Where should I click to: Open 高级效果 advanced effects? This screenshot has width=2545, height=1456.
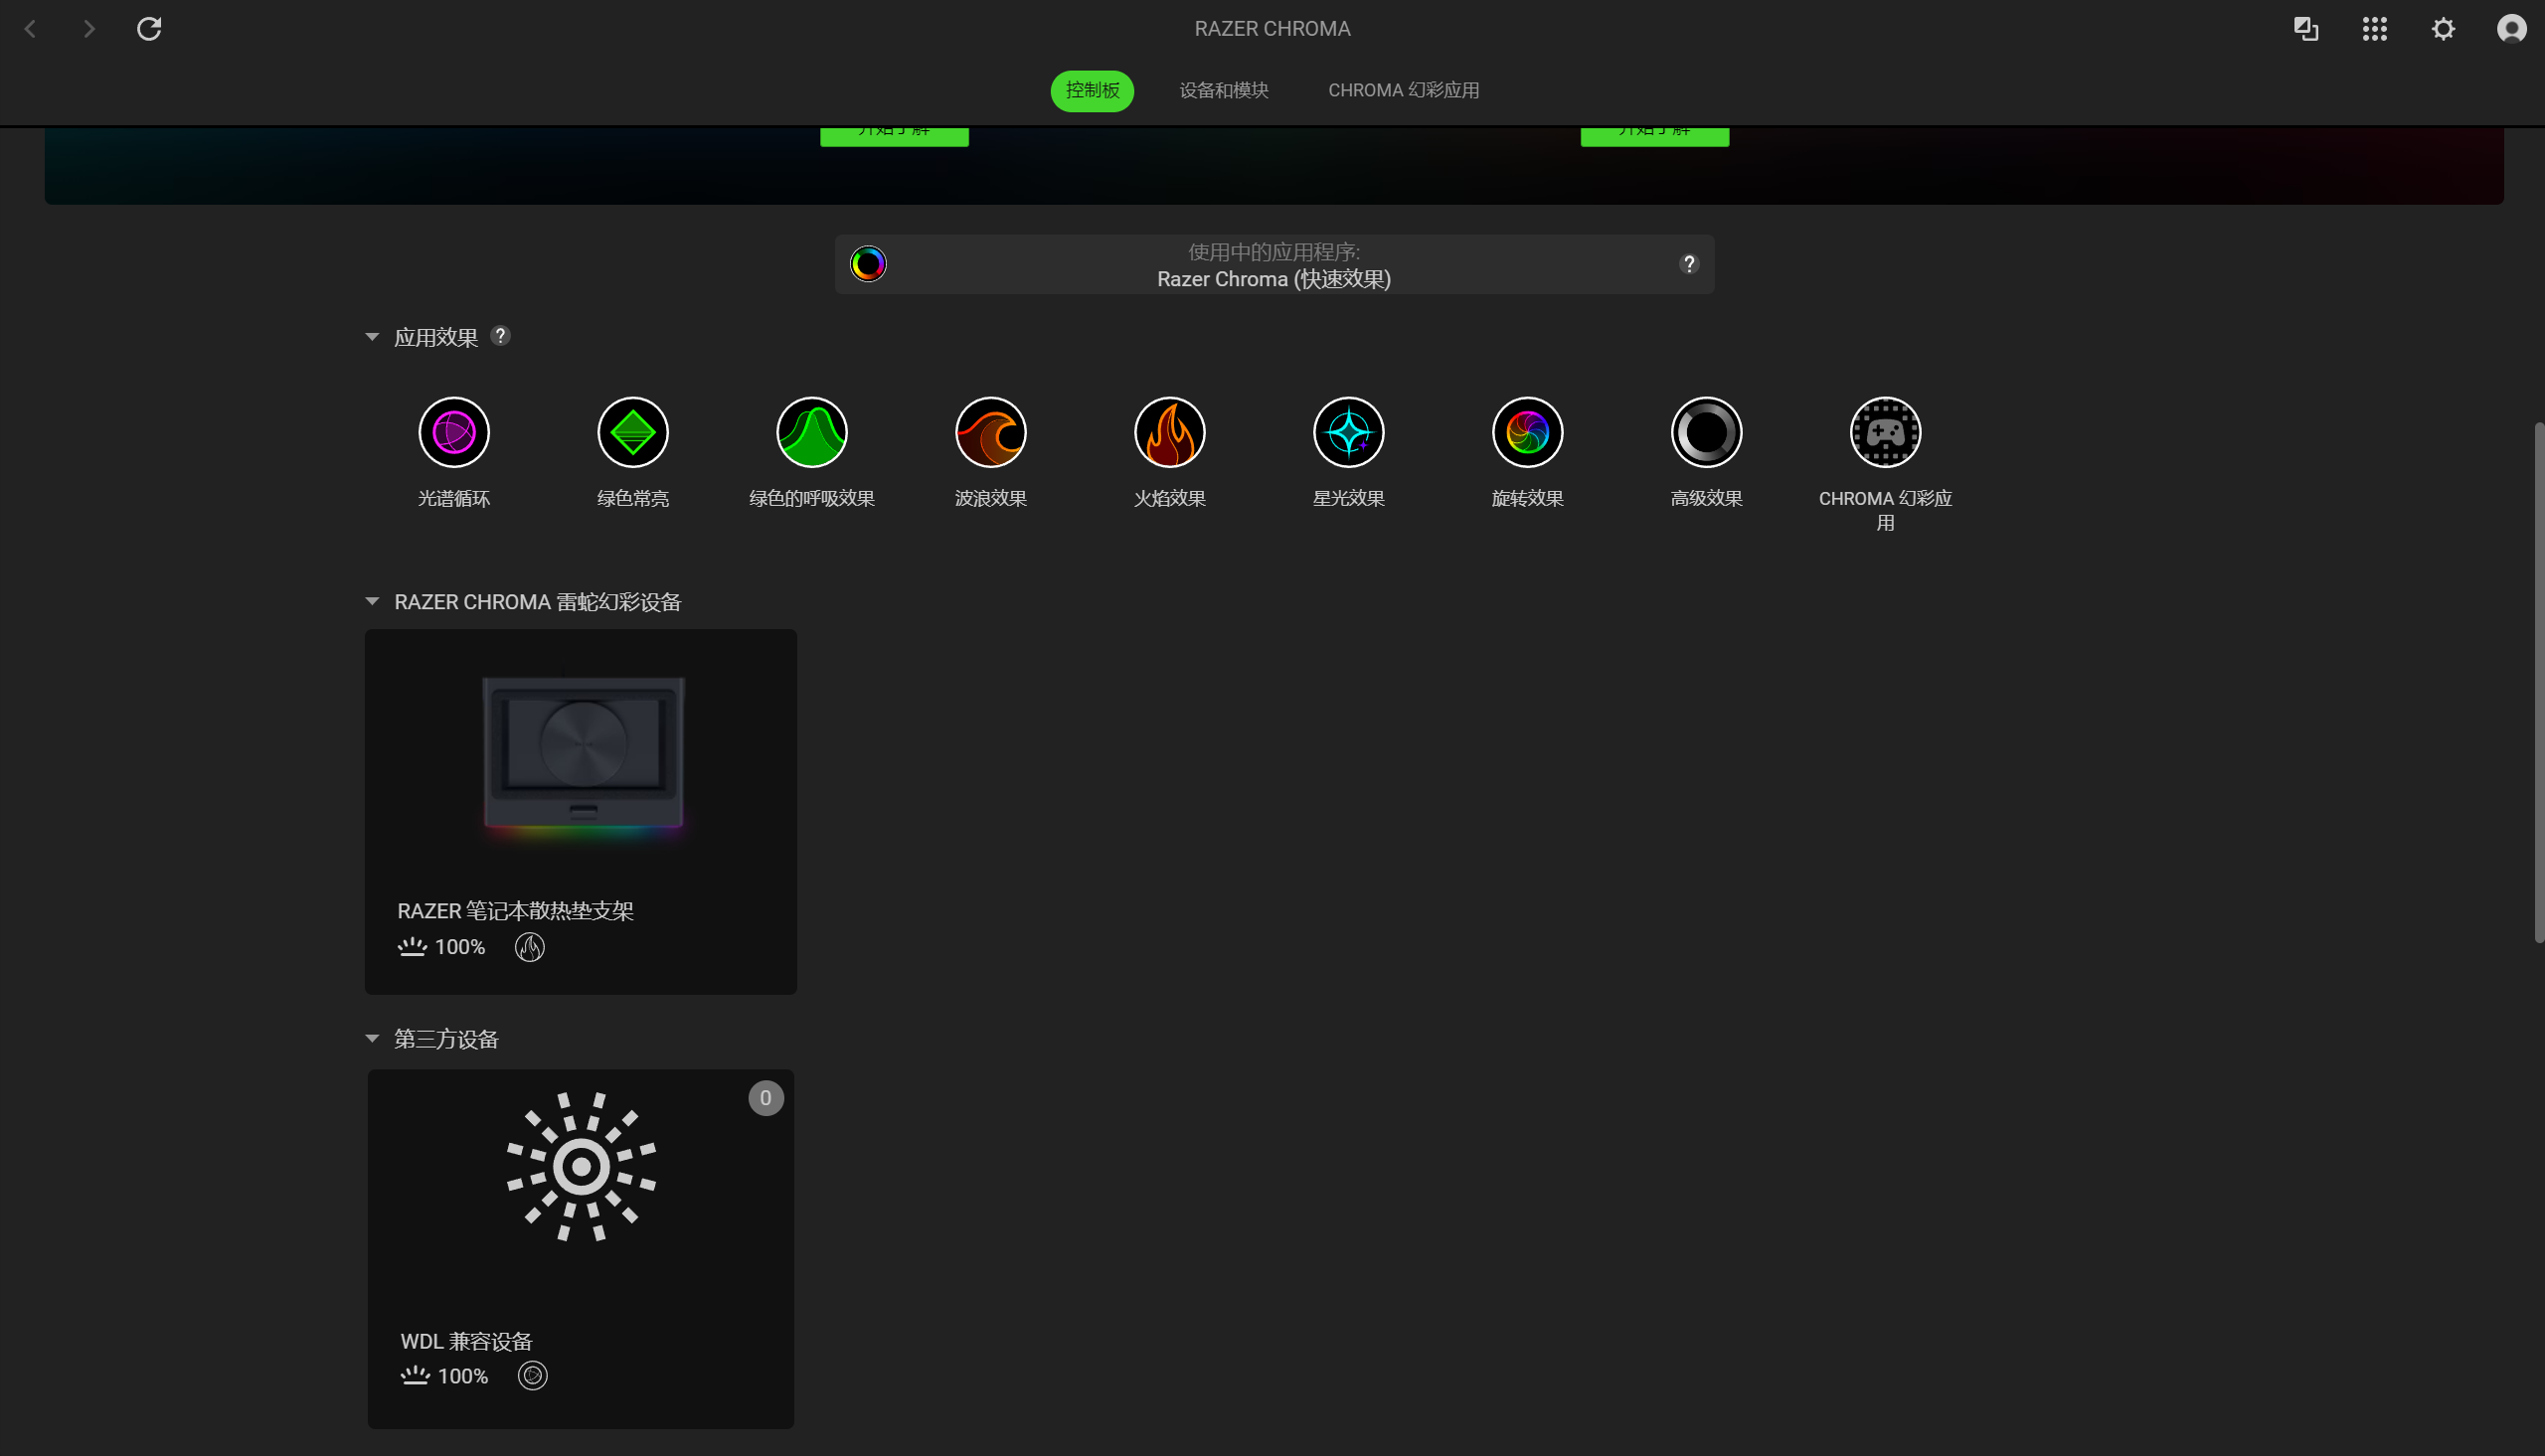point(1706,431)
